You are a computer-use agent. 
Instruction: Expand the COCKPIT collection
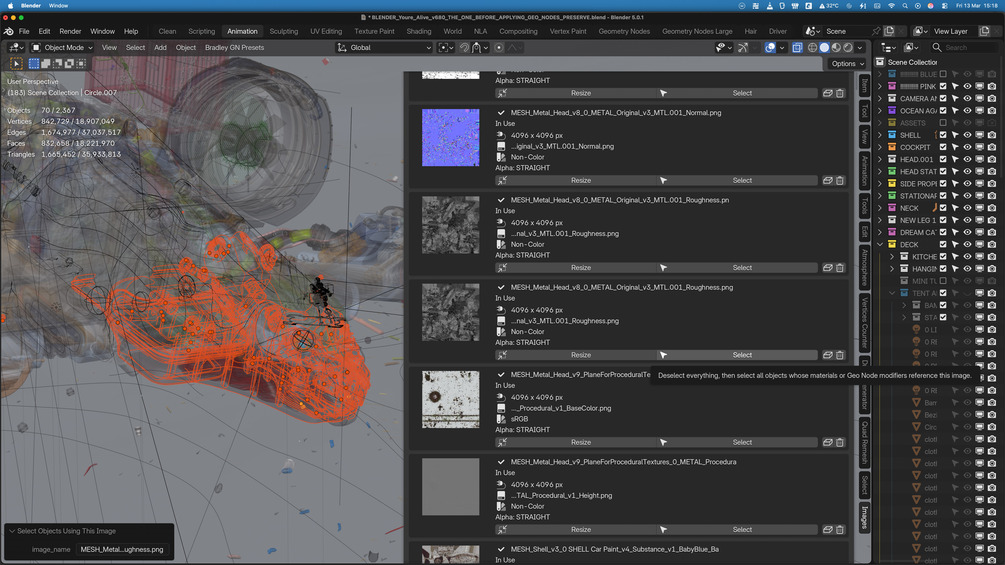point(880,147)
